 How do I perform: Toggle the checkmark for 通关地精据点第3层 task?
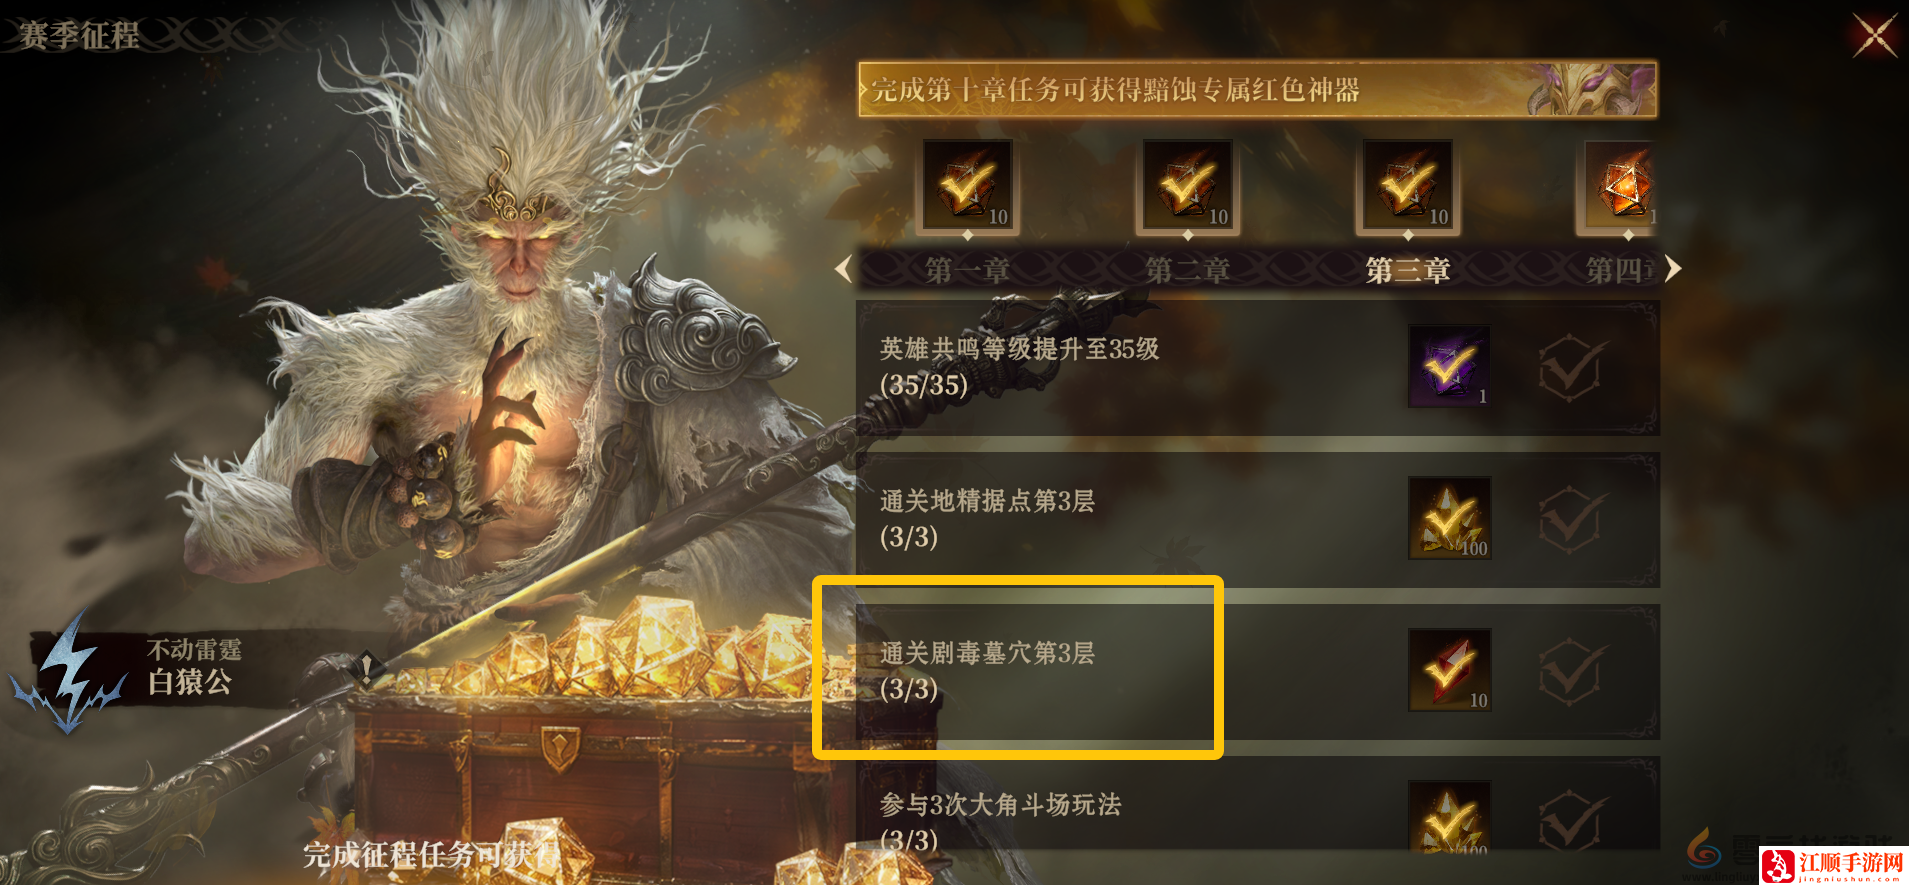[1571, 520]
